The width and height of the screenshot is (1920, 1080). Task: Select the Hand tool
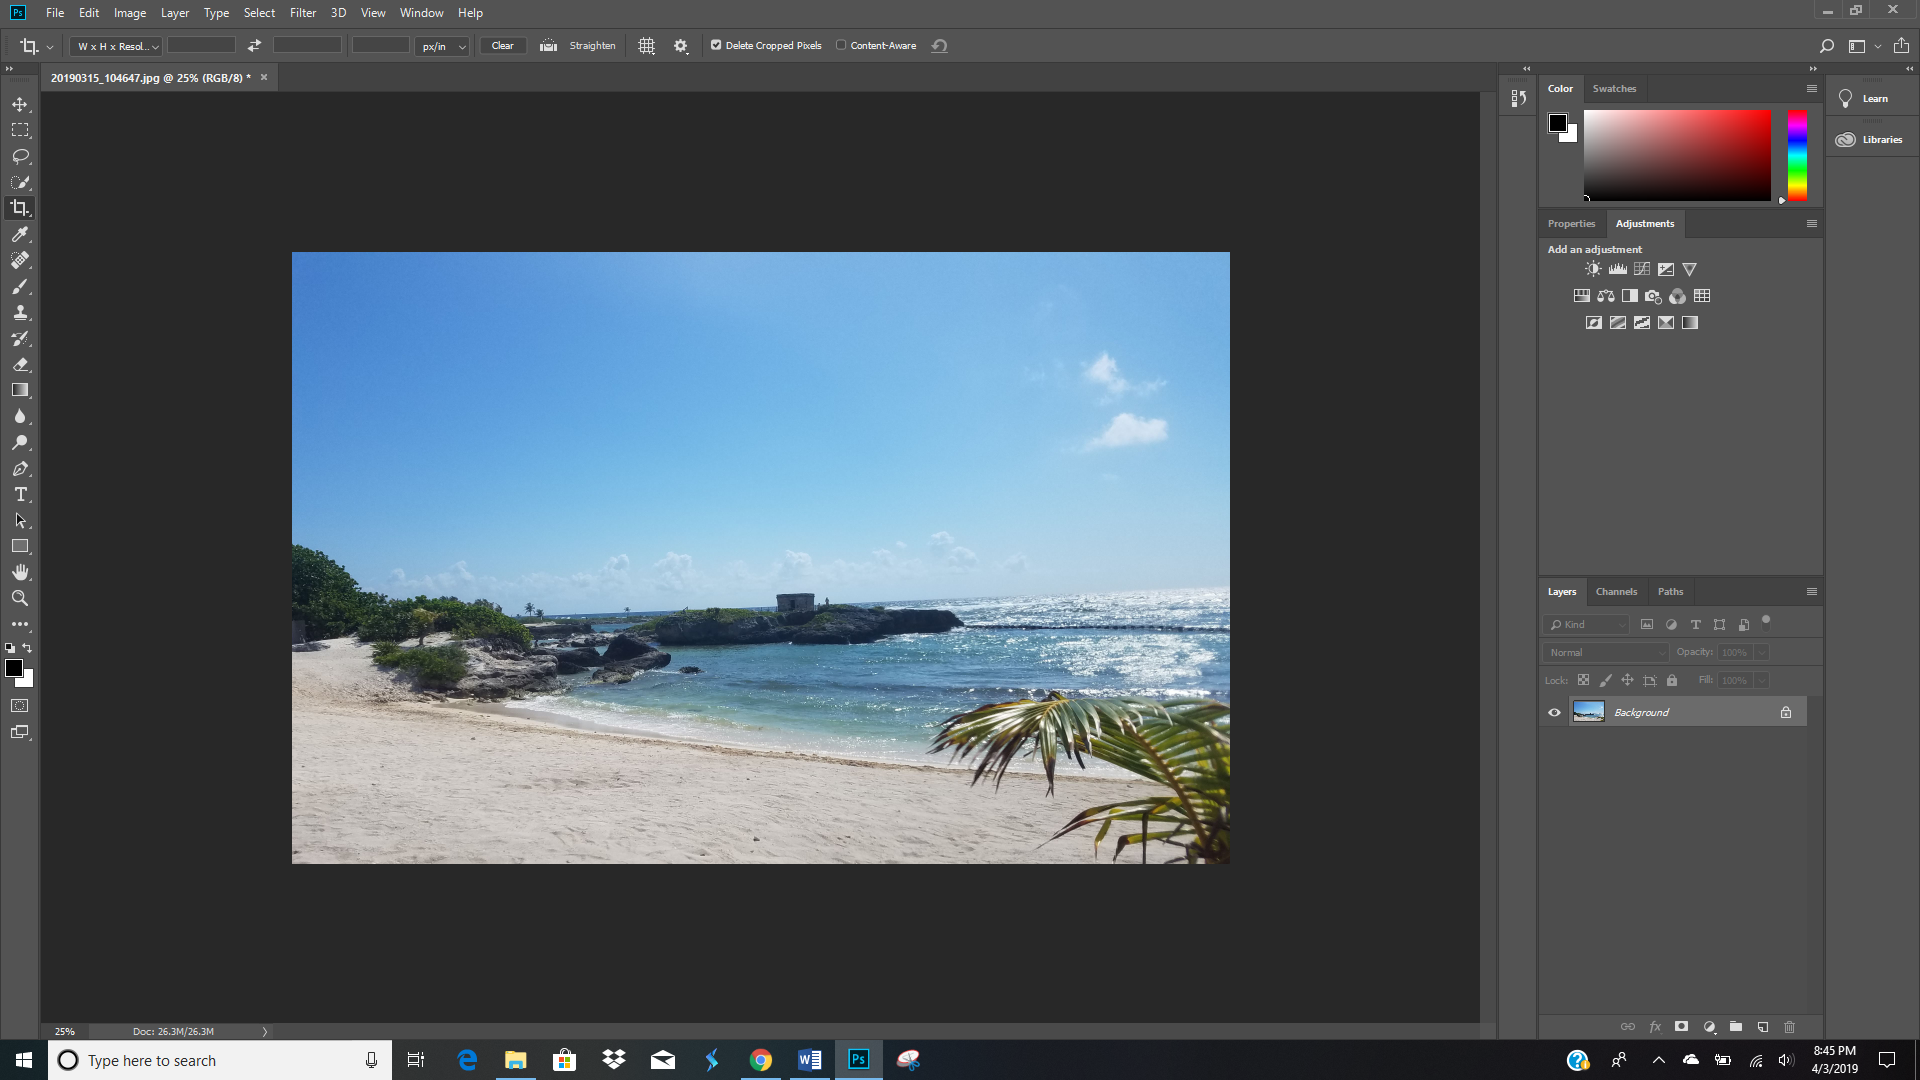point(20,572)
